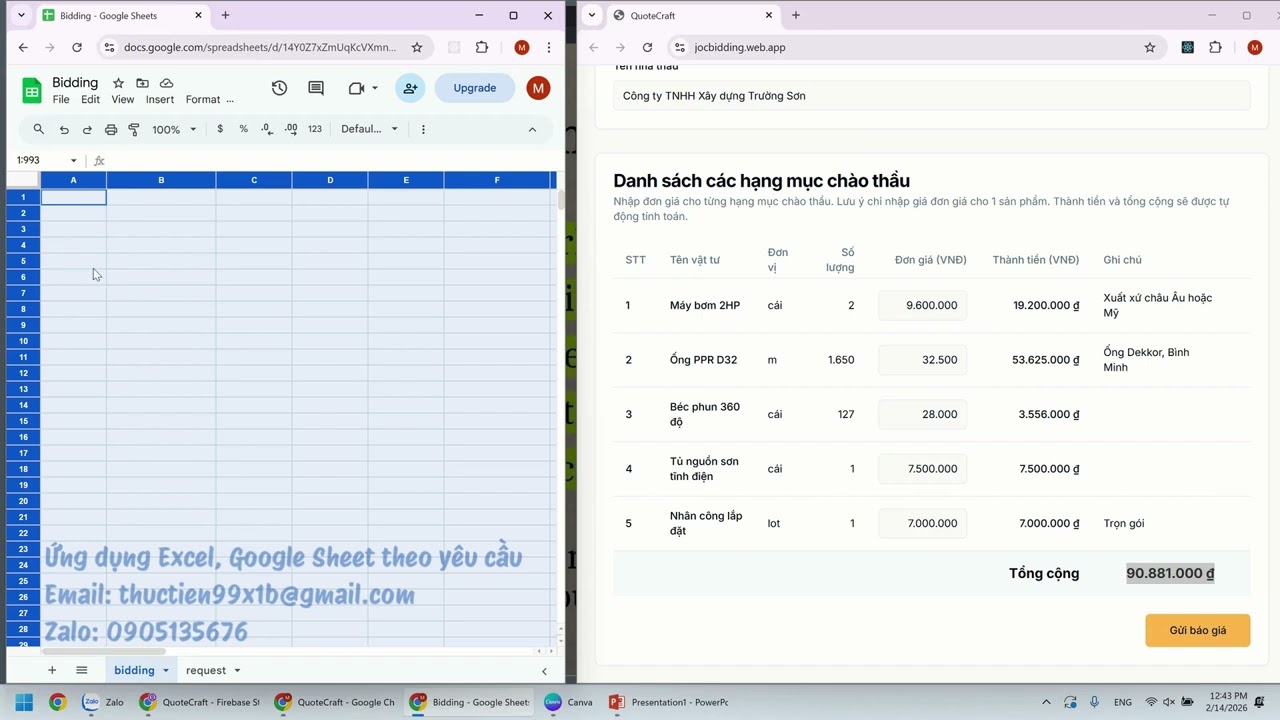Open the zoom 100% dropdown

174,129
